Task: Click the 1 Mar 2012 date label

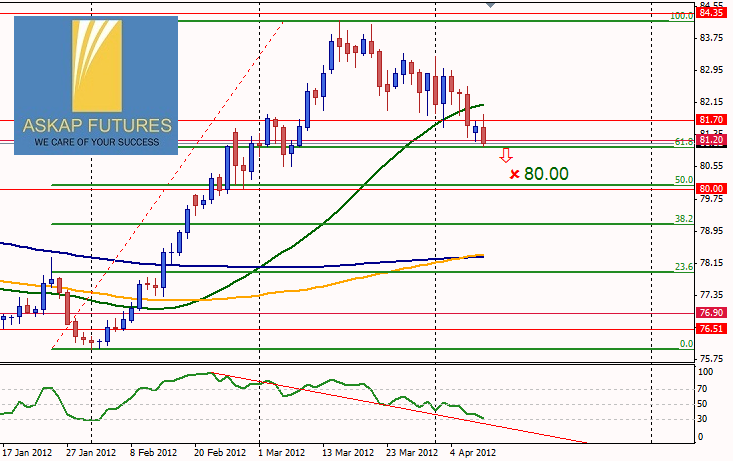Action: pos(282,452)
